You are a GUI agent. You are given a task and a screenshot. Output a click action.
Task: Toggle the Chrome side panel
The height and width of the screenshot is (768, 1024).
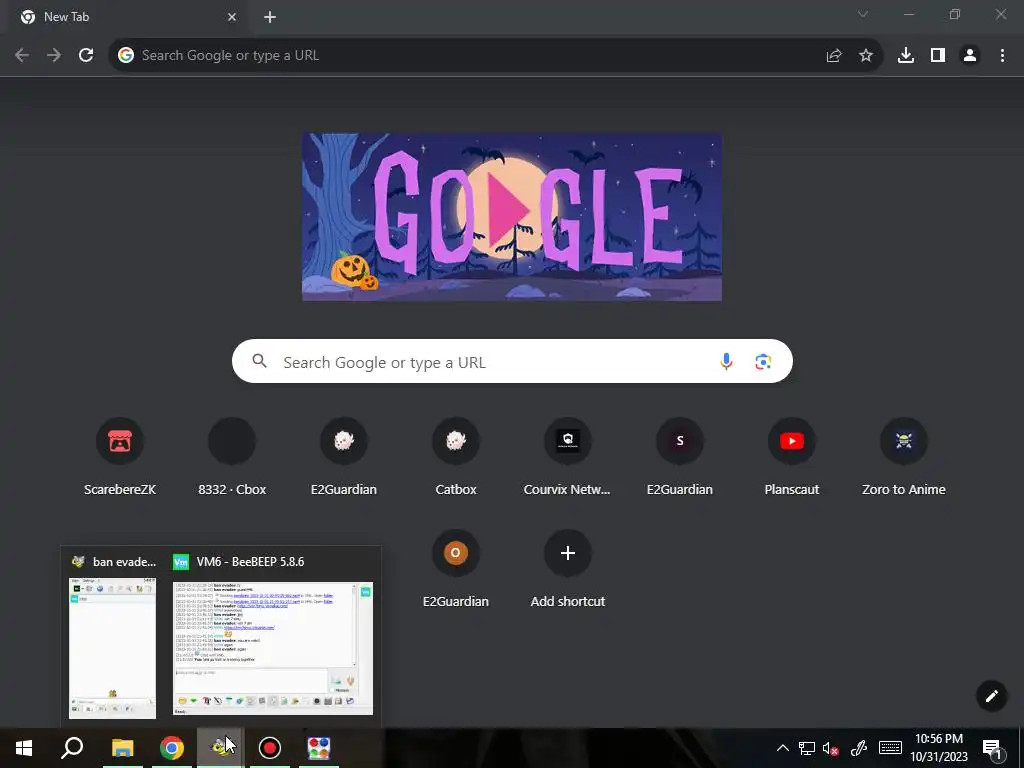[x=938, y=56]
